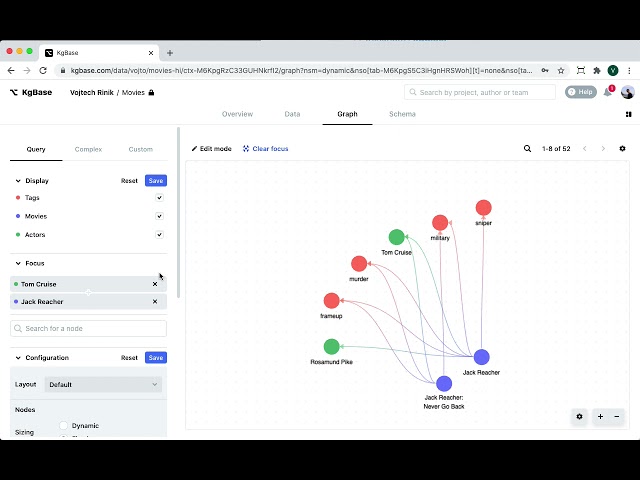Select the Query sub-tab
640x480 pixels.
(x=36, y=149)
